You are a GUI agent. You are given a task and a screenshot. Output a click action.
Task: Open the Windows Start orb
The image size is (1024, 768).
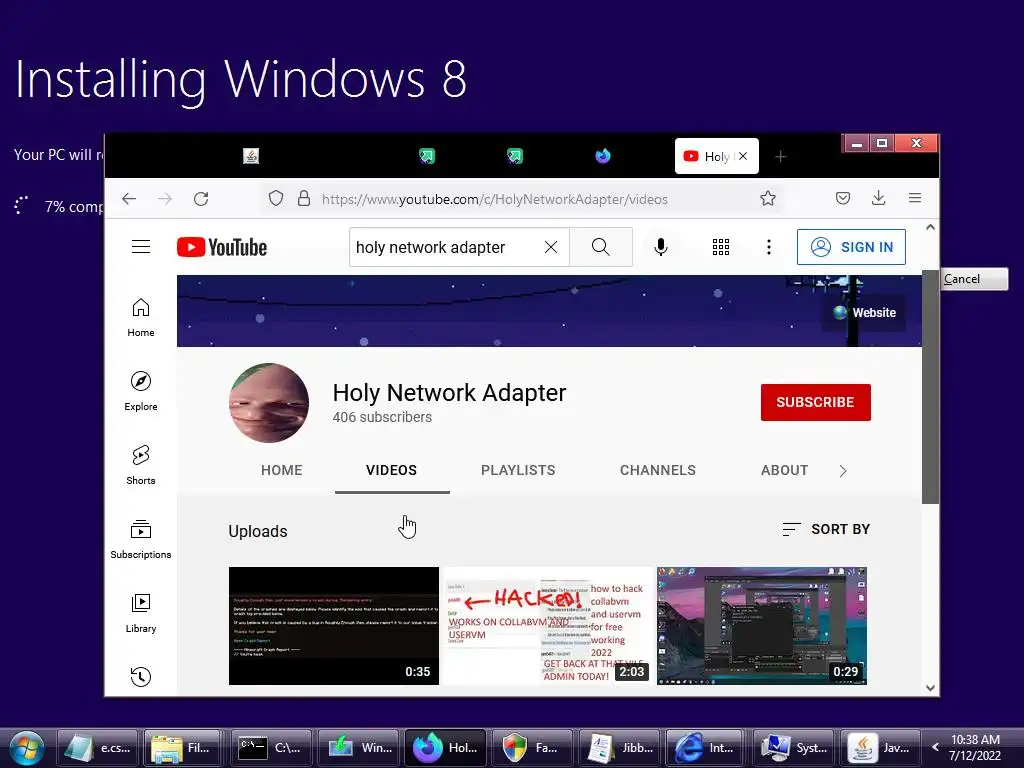(27, 748)
